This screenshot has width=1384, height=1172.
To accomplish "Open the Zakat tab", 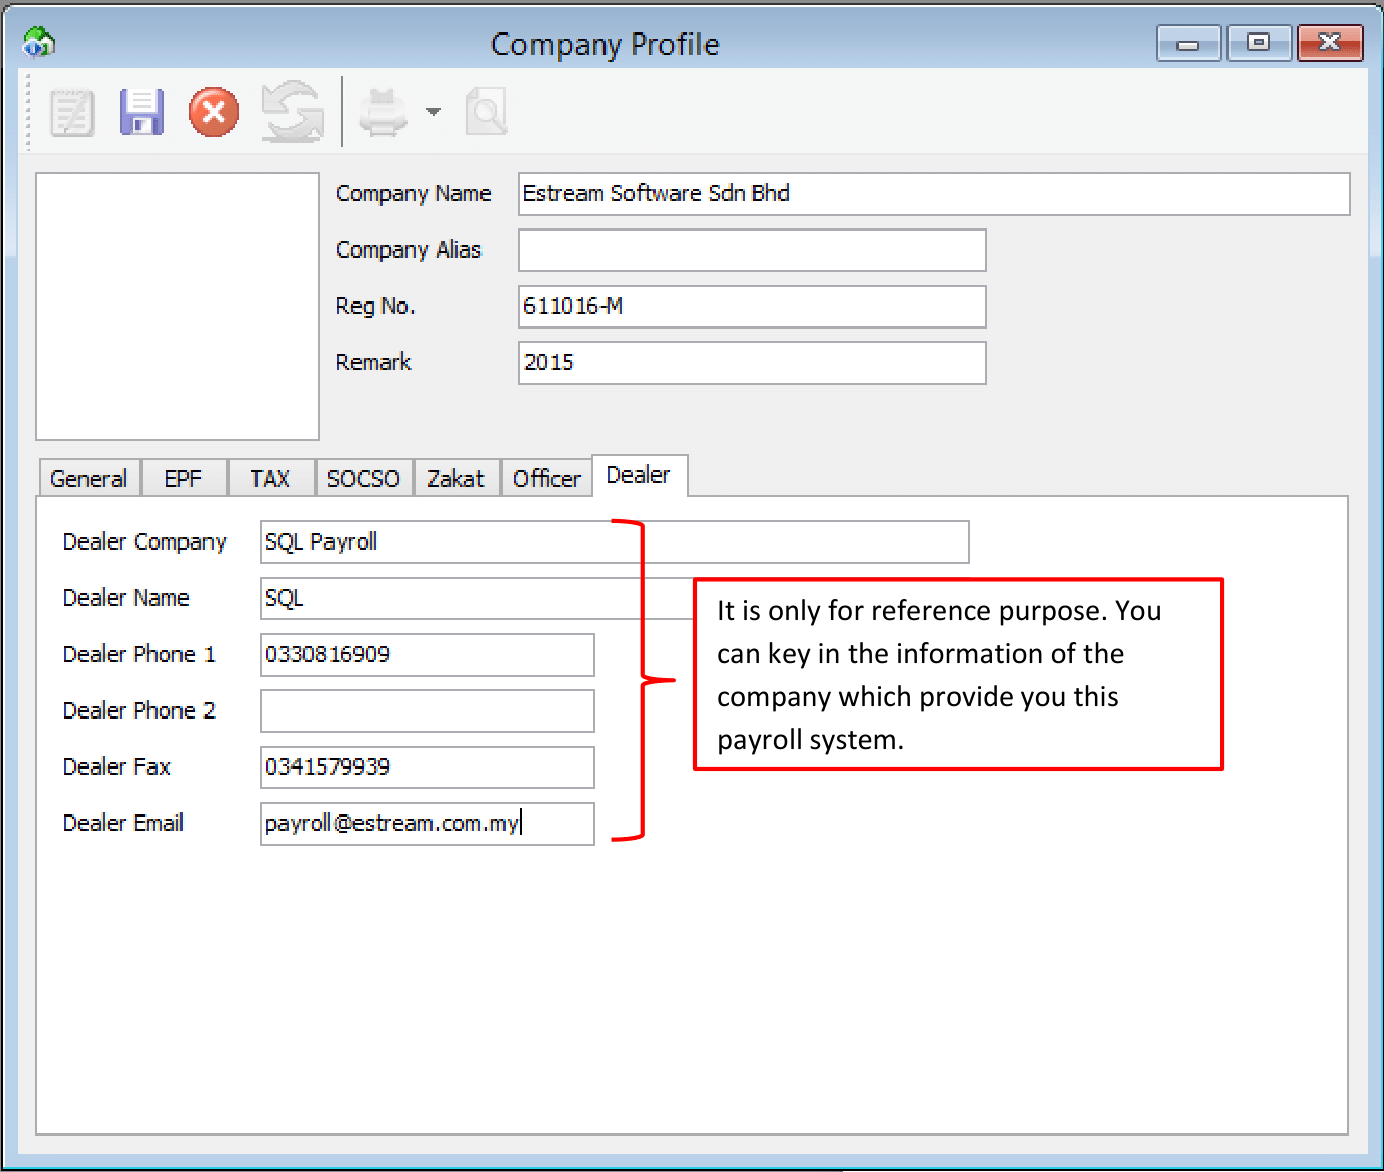I will [x=456, y=479].
